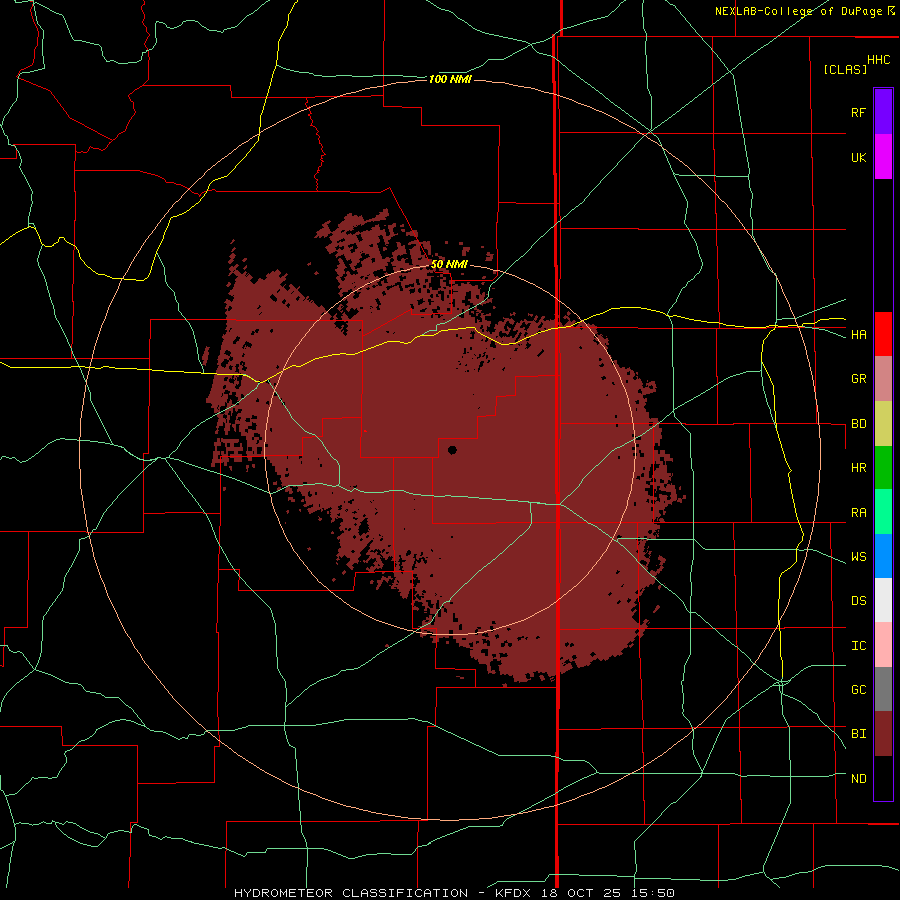
Task: Click the [CLAS] legend header
Action: click(x=845, y=69)
